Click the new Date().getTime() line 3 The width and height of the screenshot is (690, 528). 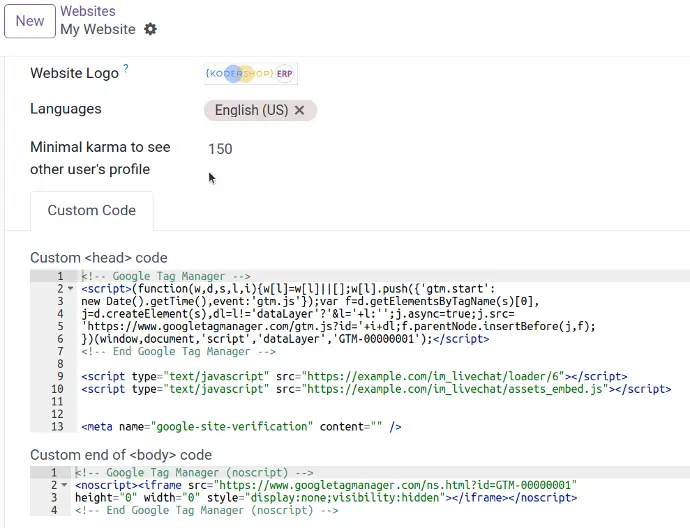click(x=310, y=301)
